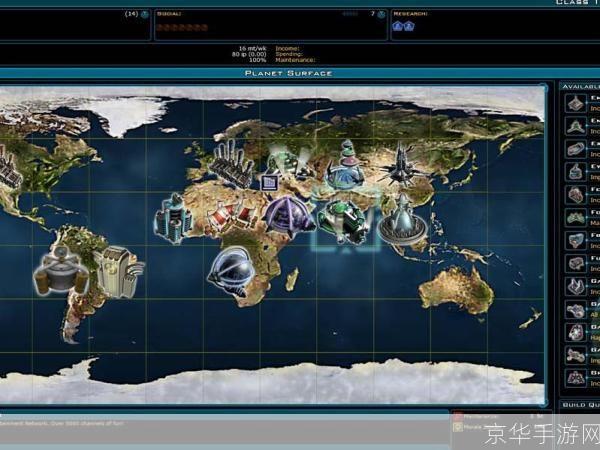
Task: Pick the twelfth building icon in the Available list
Action: point(576,355)
